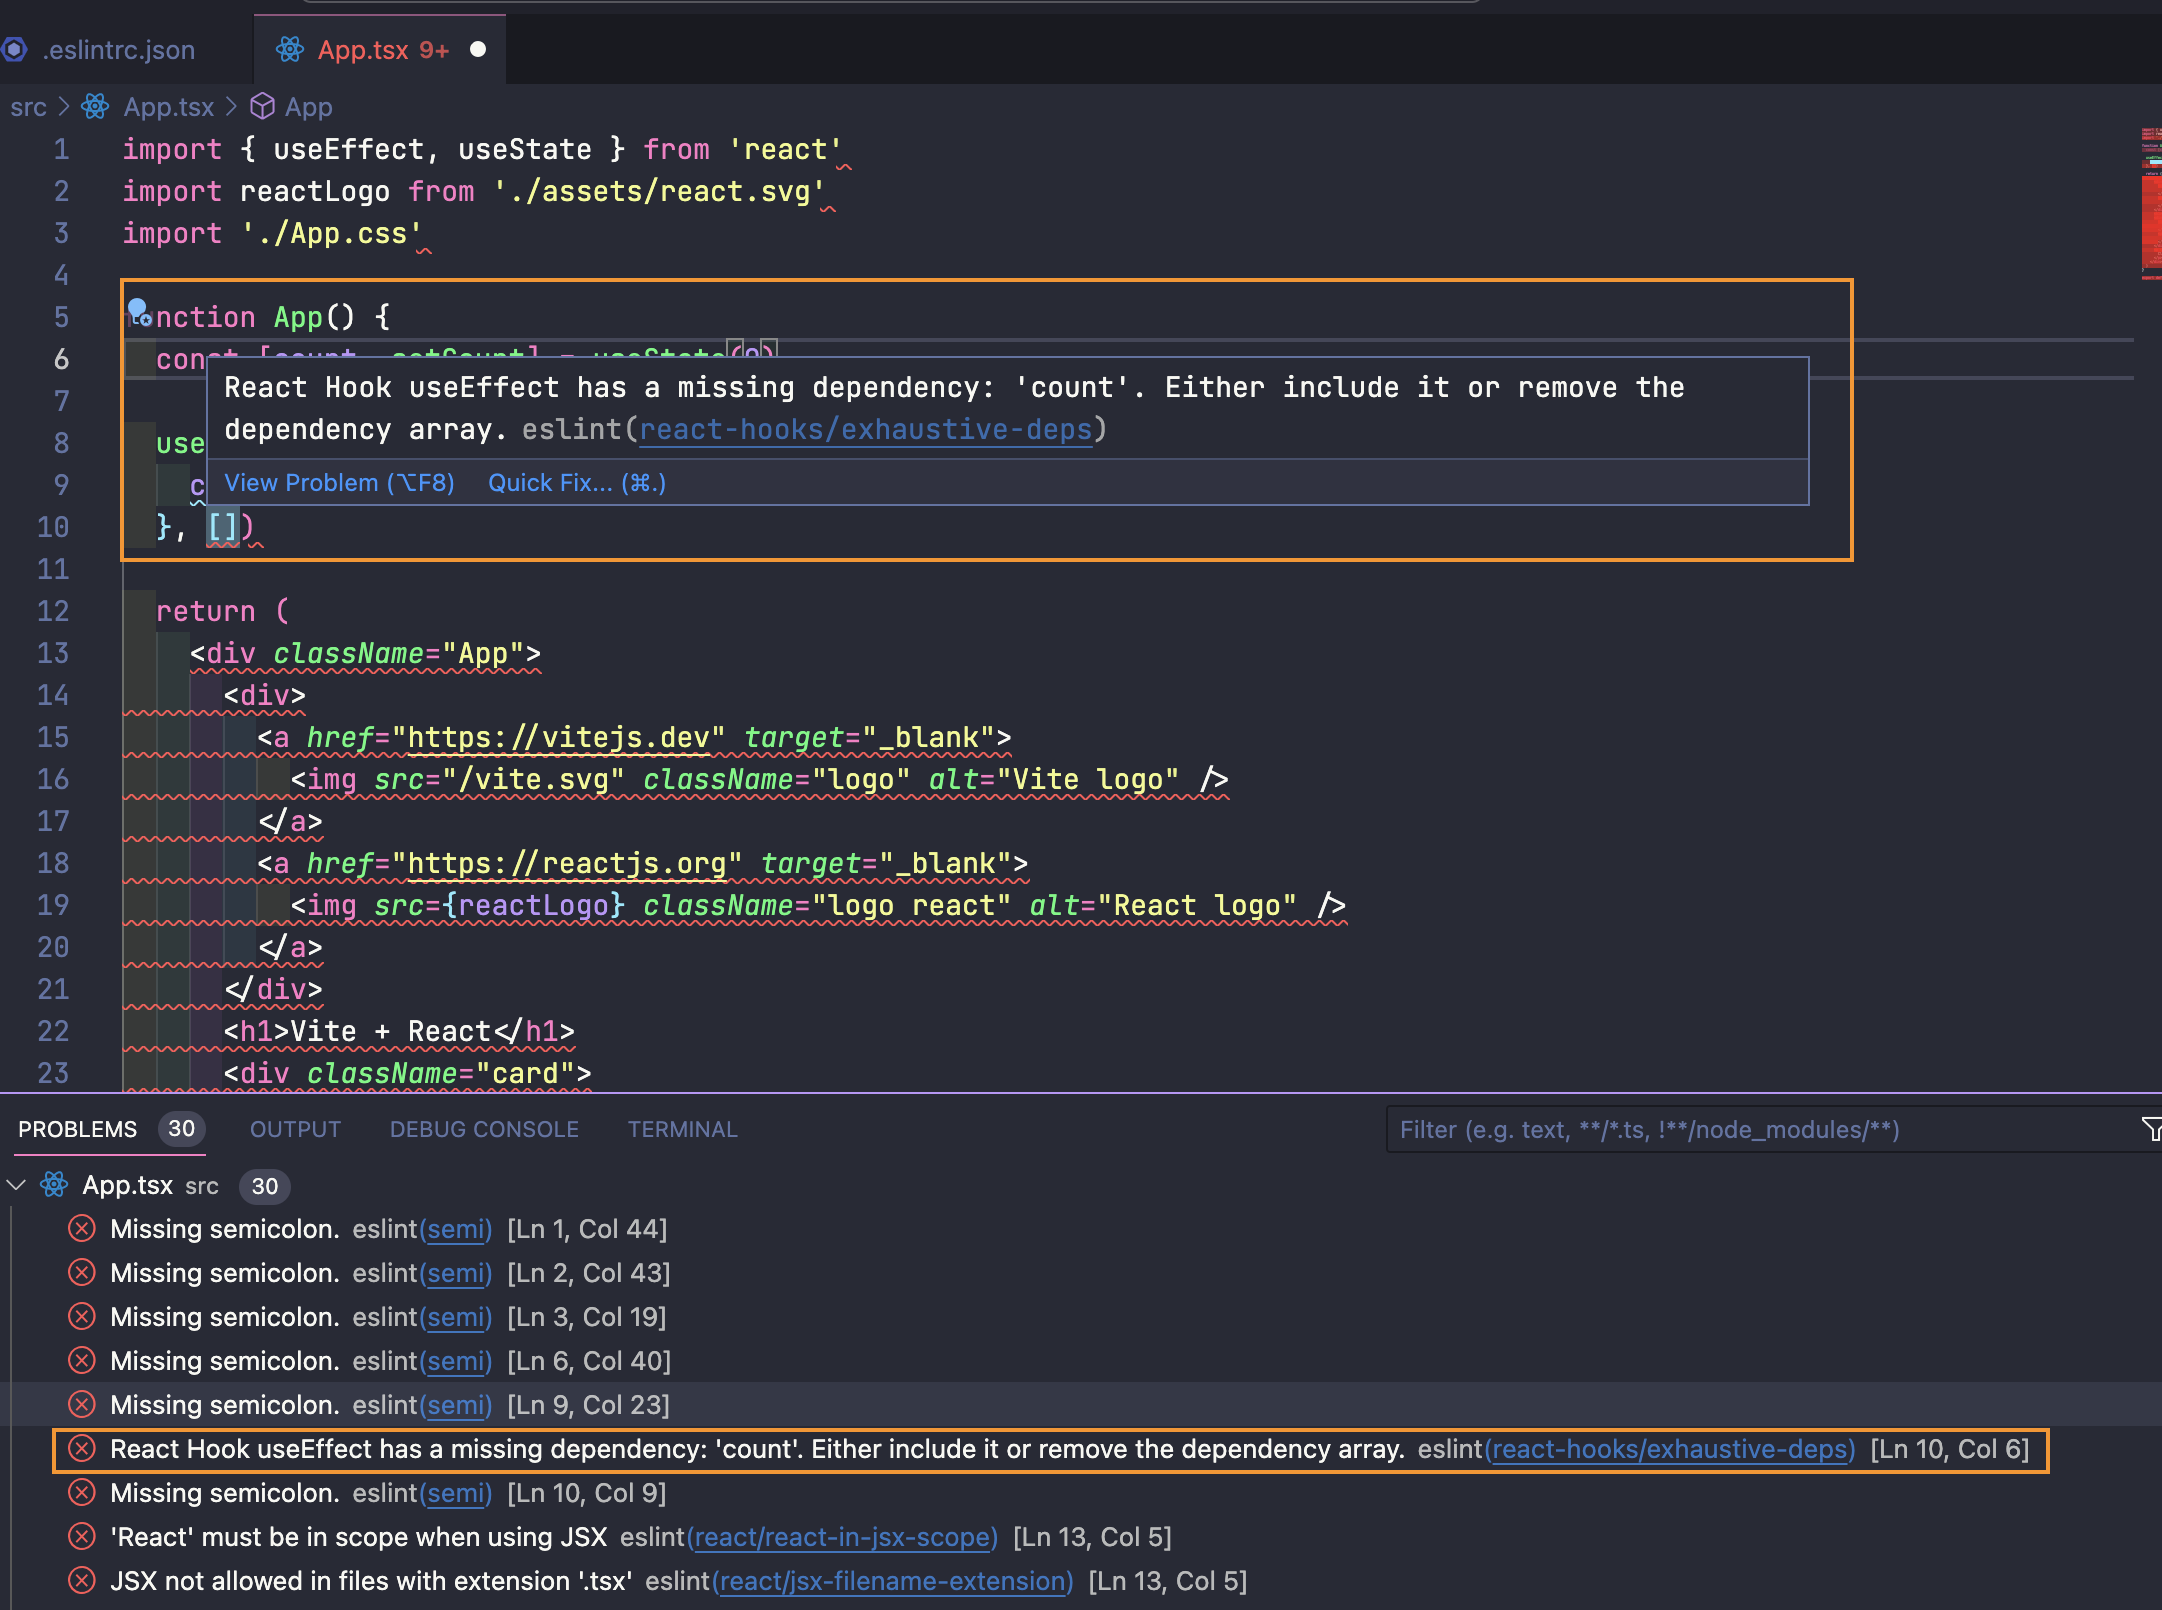
Task: Focus the problems filter input field
Action: (1760, 1130)
